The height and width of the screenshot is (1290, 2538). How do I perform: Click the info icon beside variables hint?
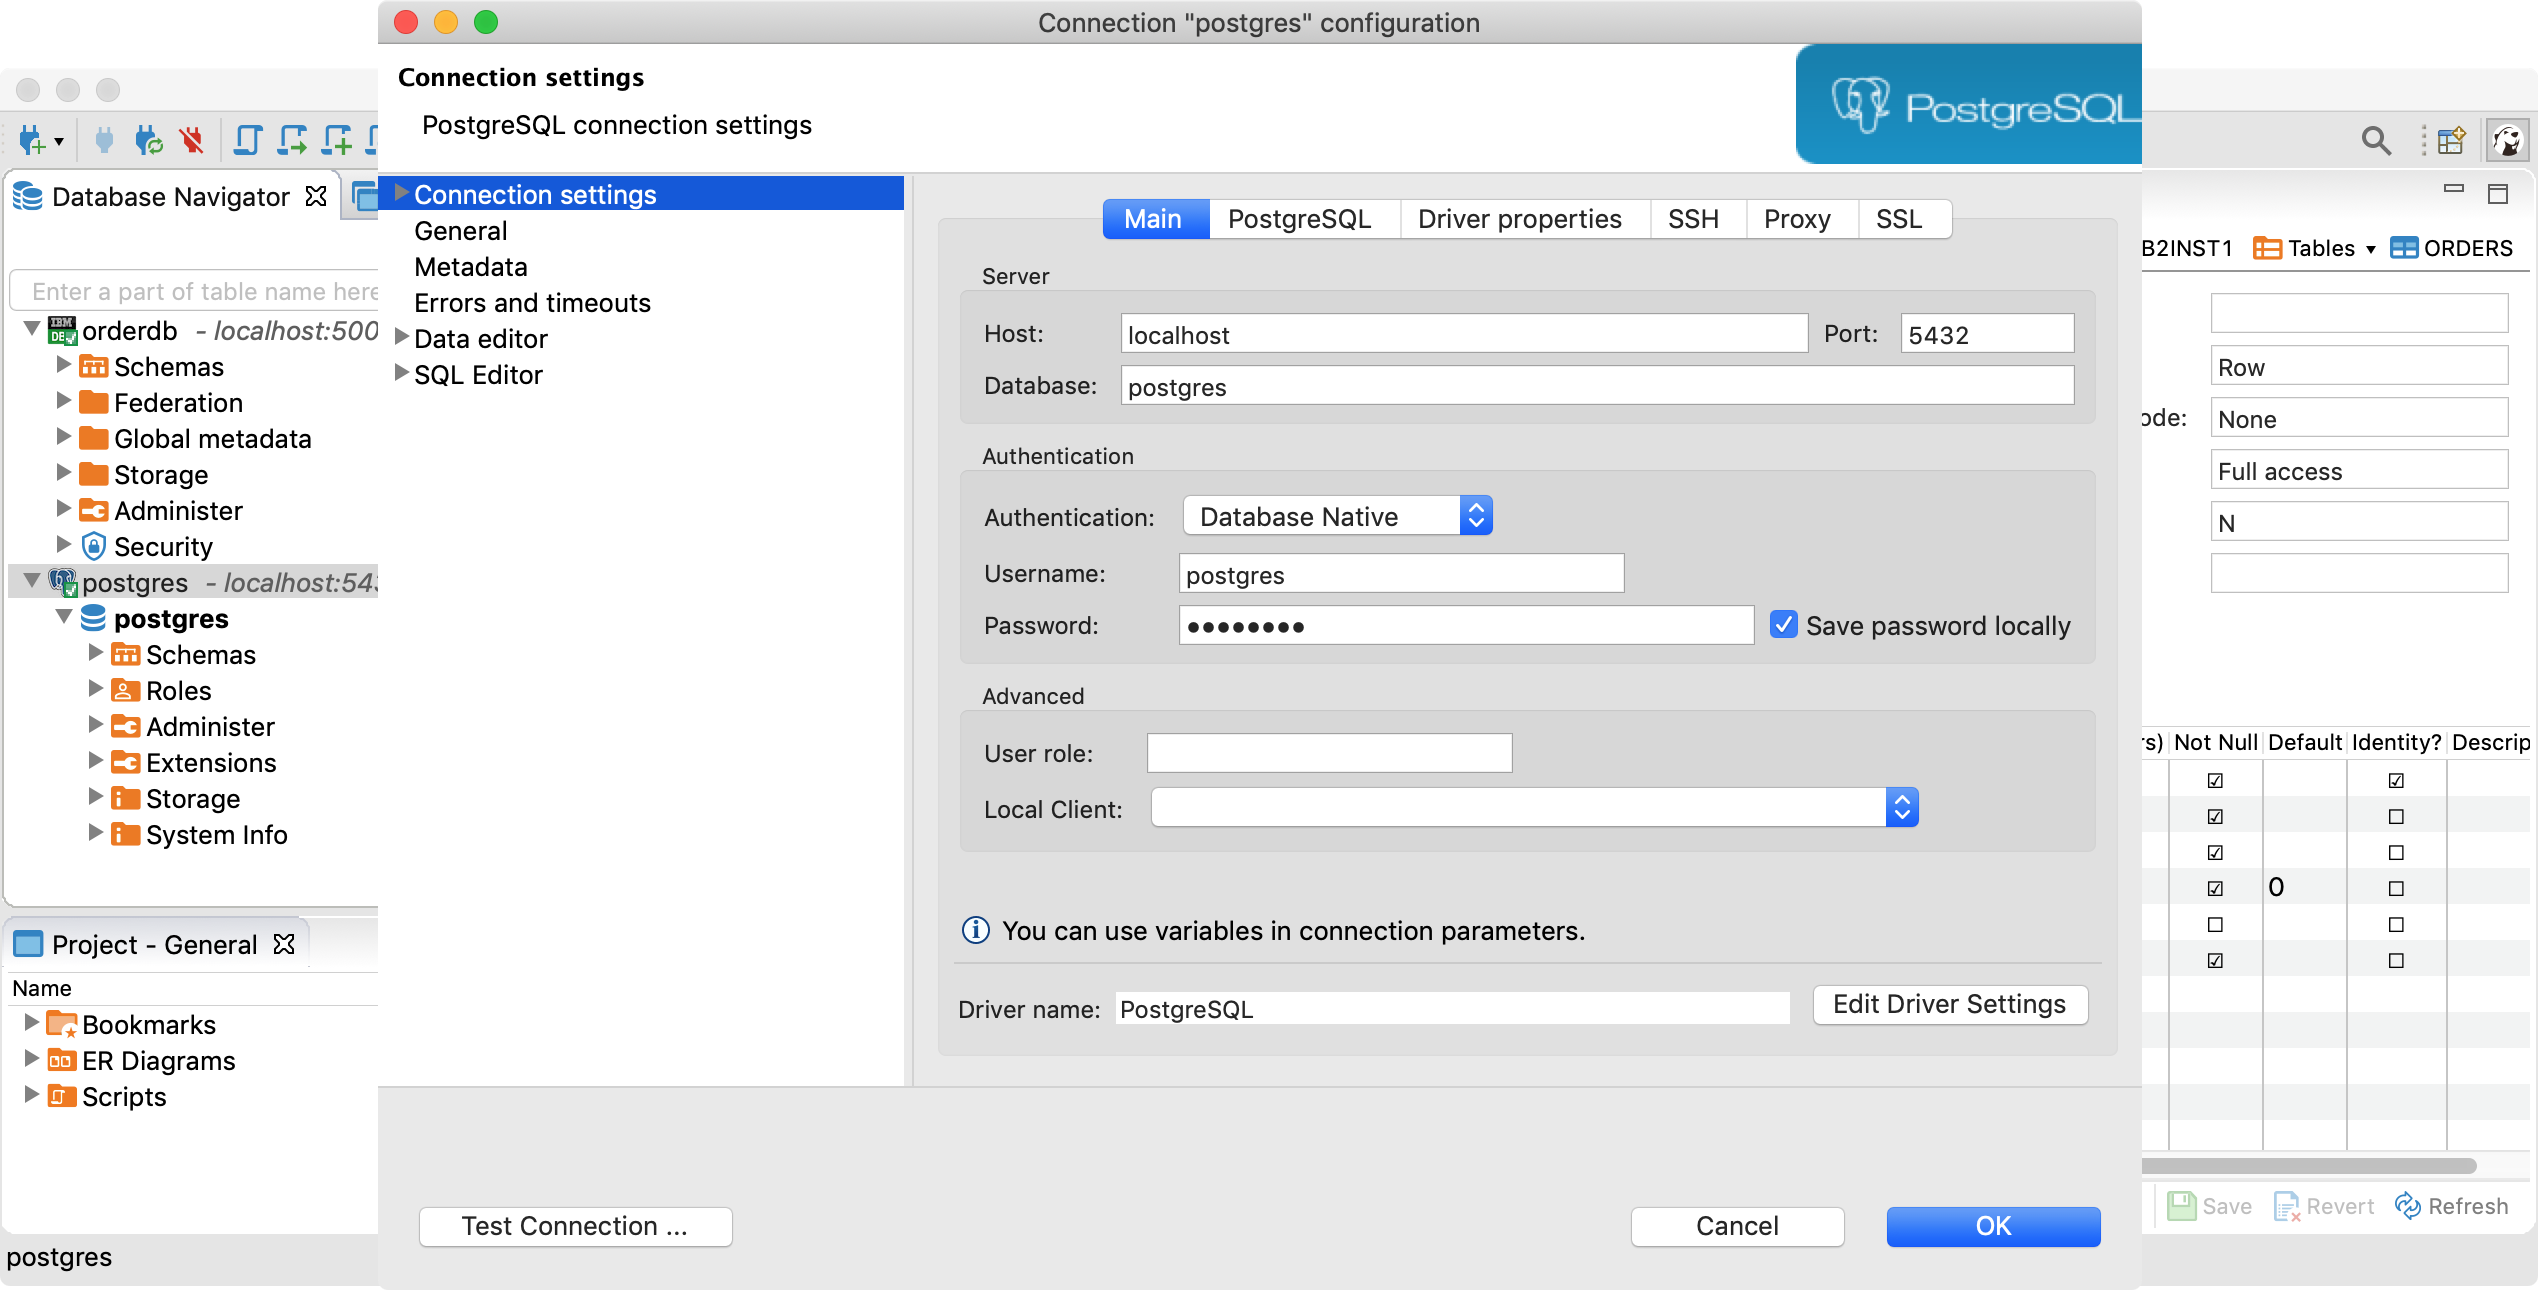(975, 930)
